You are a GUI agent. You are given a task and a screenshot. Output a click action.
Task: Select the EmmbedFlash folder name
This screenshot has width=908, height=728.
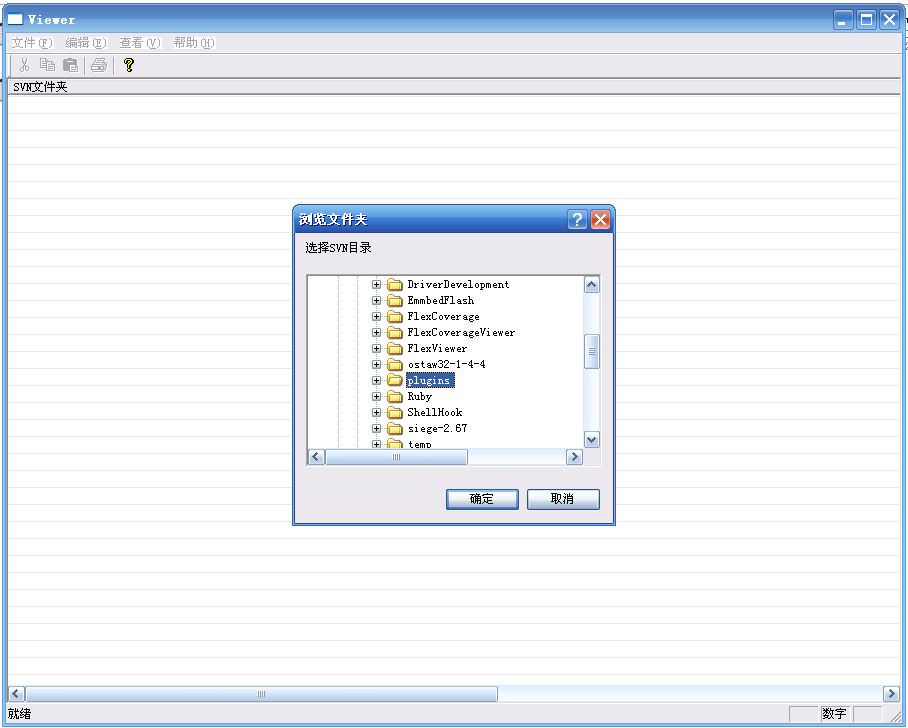tap(441, 301)
